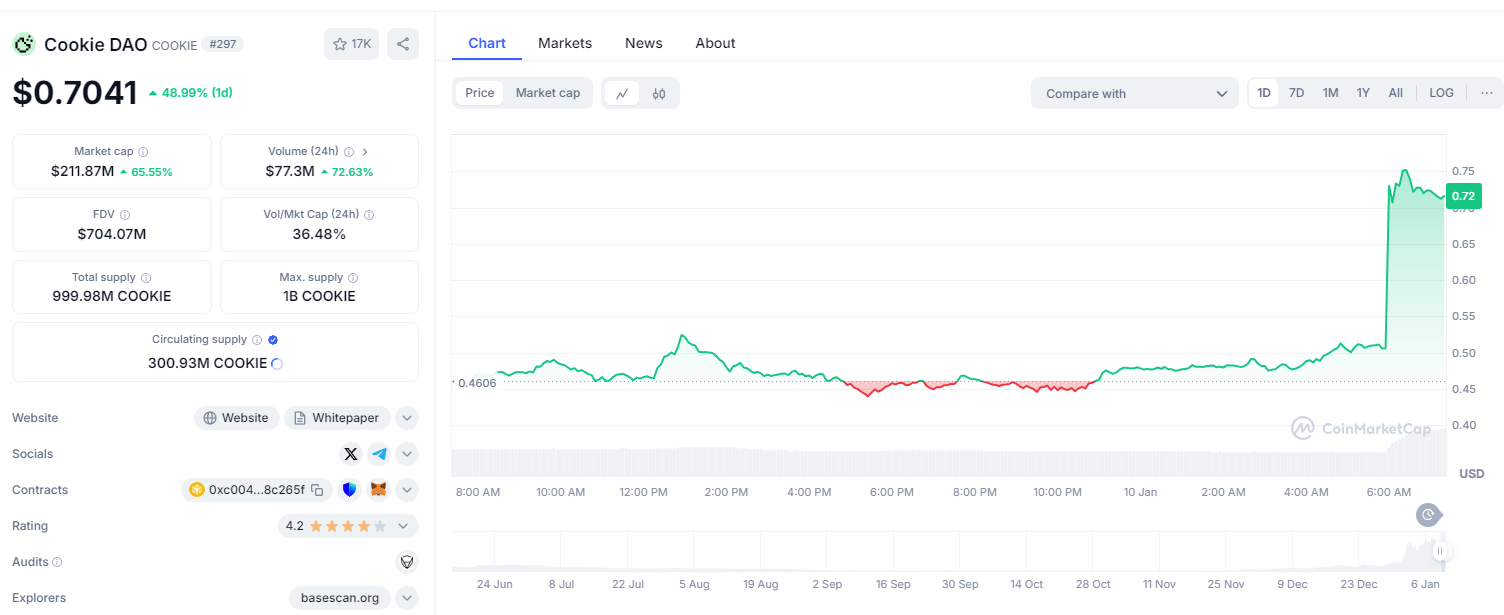Click the $211.87M market cap value
The image size is (1504, 615).
[83, 171]
